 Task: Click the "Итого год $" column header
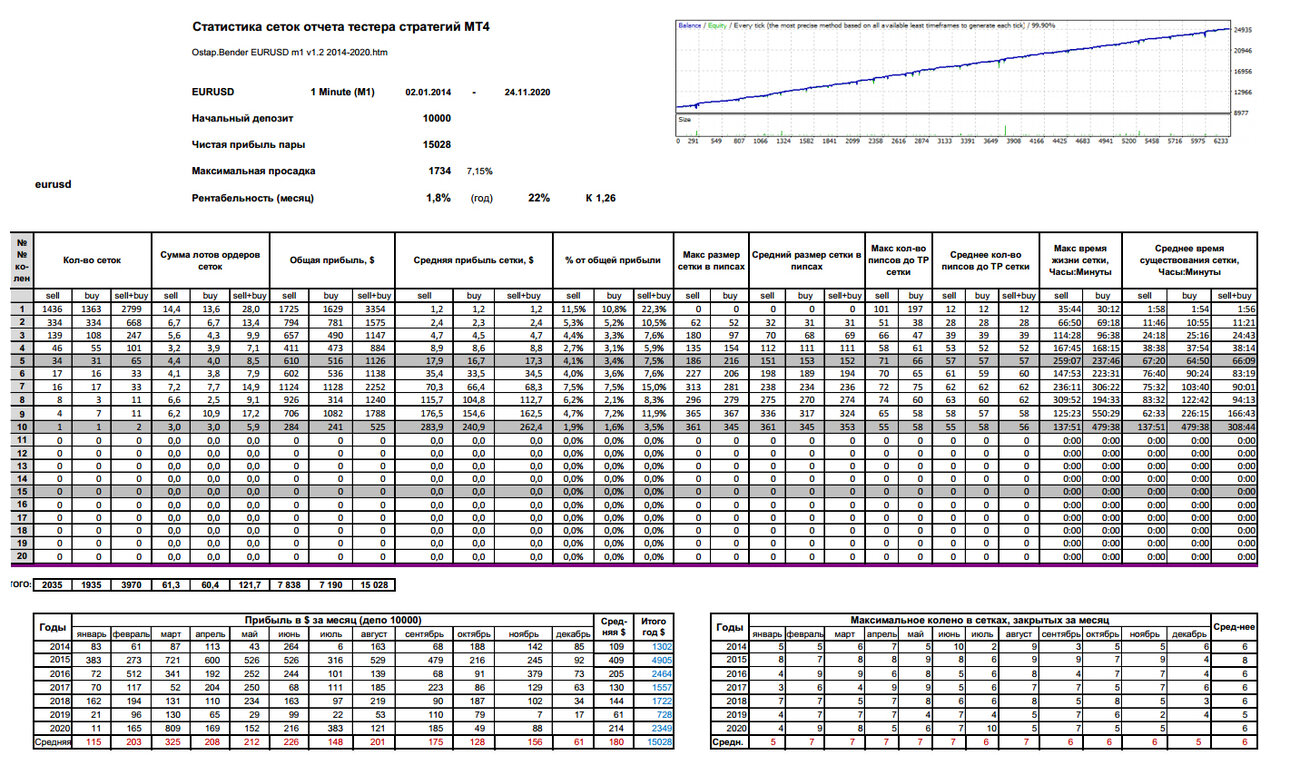(653, 627)
